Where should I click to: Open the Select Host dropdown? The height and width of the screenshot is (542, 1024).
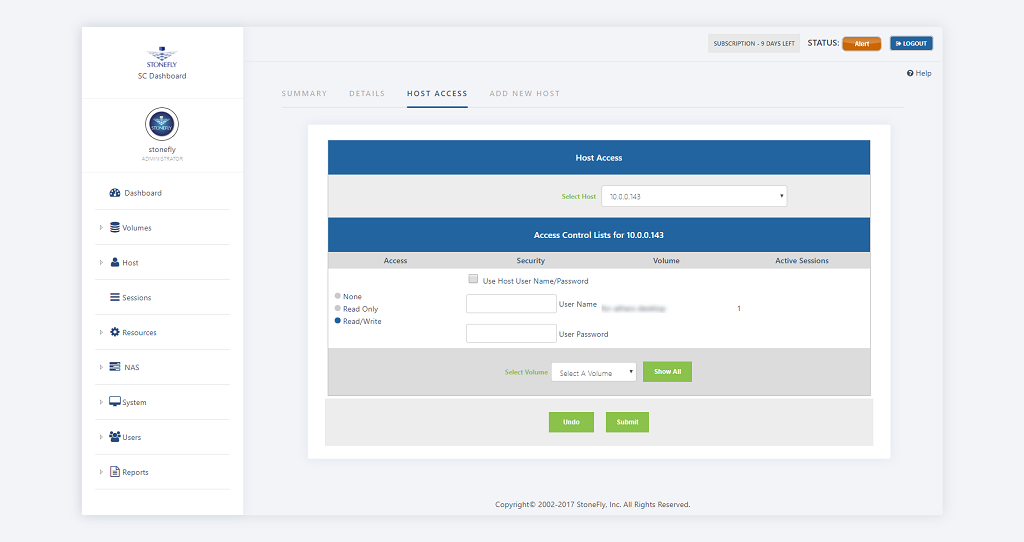point(694,196)
